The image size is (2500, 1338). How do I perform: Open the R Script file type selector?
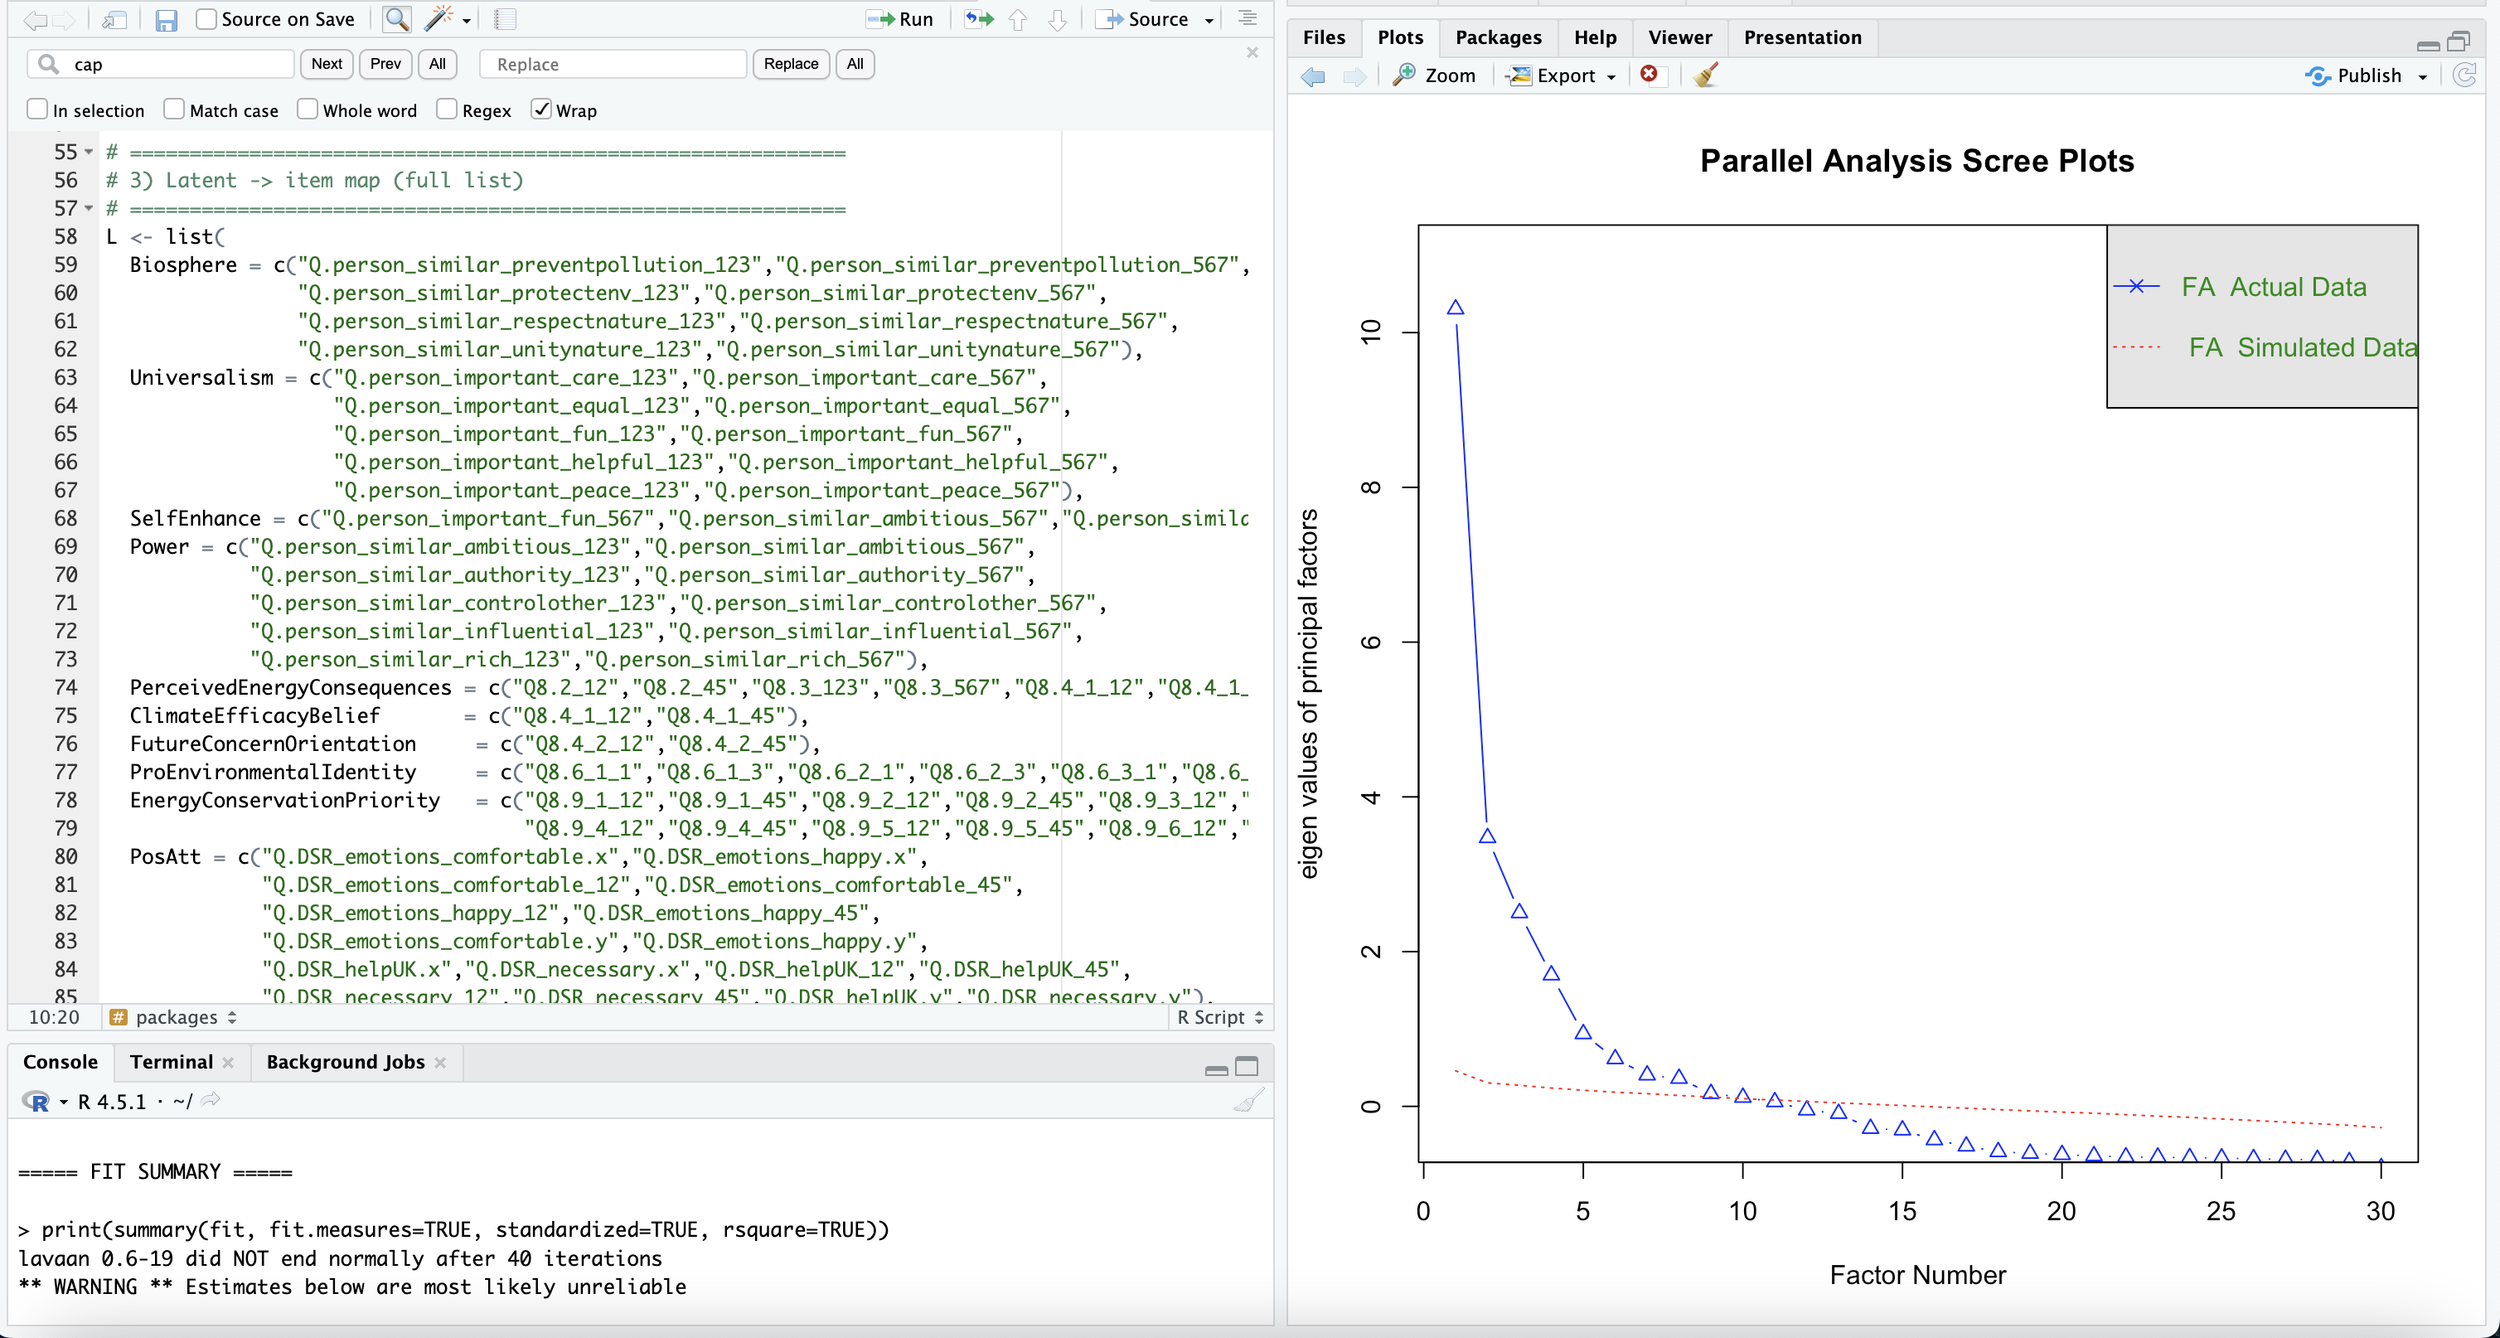click(x=1220, y=1017)
